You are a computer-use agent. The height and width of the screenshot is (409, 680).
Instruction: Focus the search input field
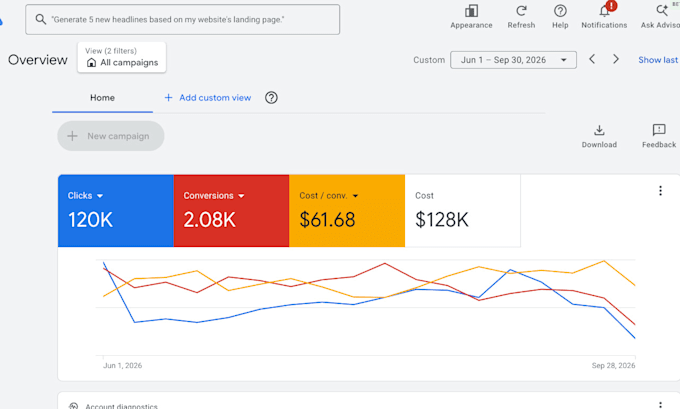pos(183,20)
